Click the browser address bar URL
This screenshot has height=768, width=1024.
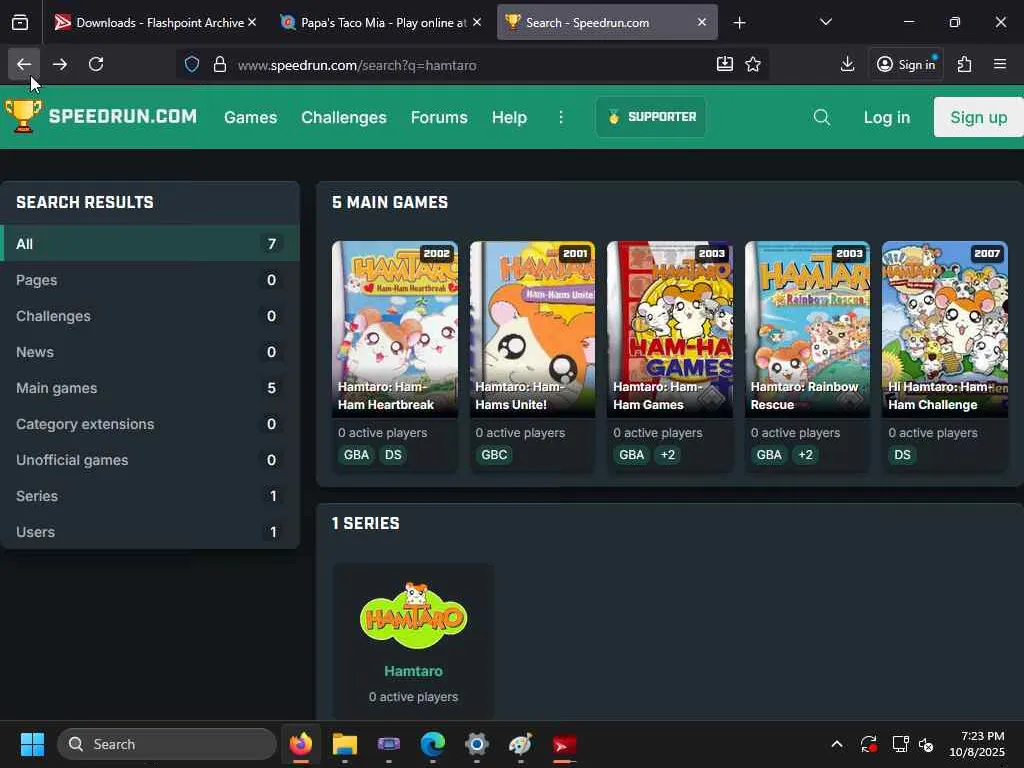click(x=357, y=65)
